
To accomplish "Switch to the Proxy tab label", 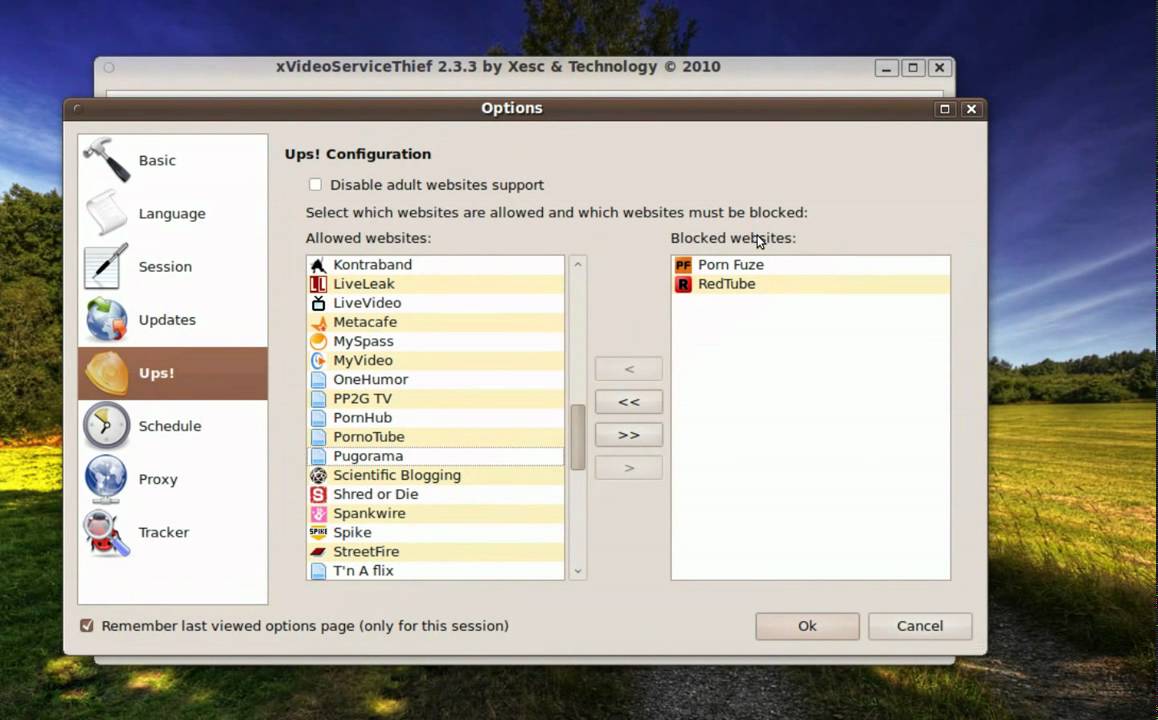I will pos(158,479).
